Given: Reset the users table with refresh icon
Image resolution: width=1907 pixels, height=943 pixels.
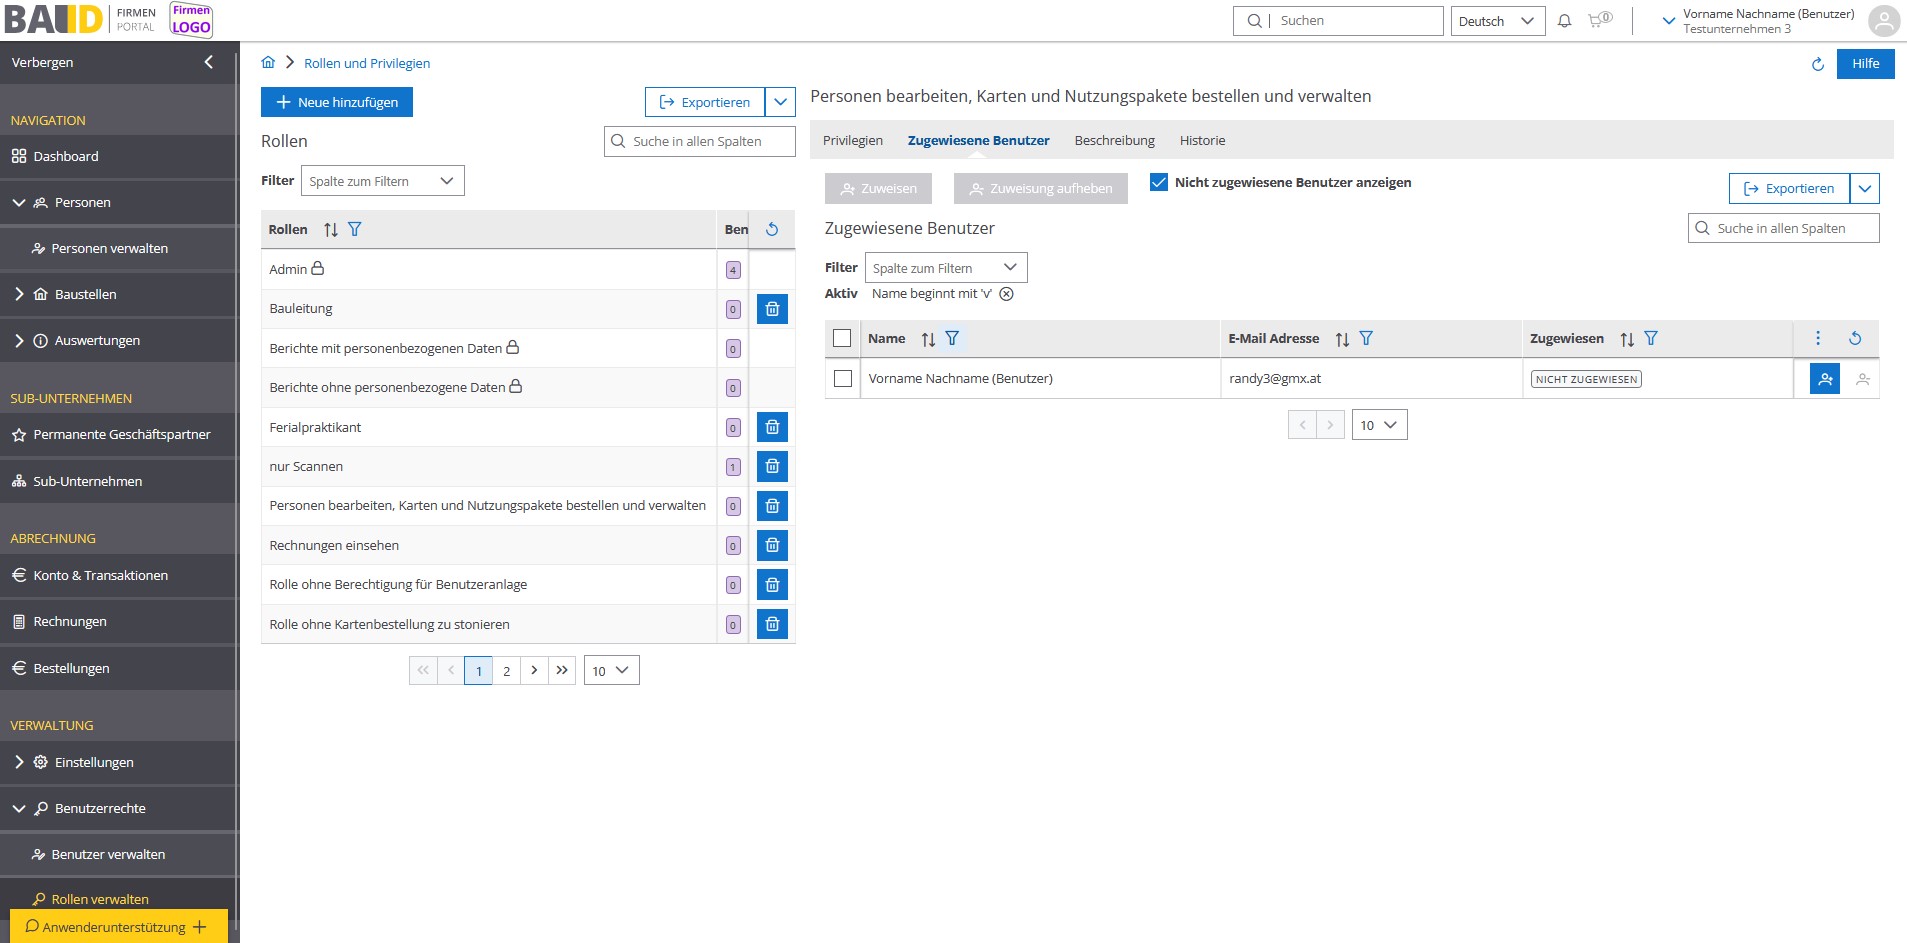Looking at the screenshot, I should click(x=1854, y=338).
